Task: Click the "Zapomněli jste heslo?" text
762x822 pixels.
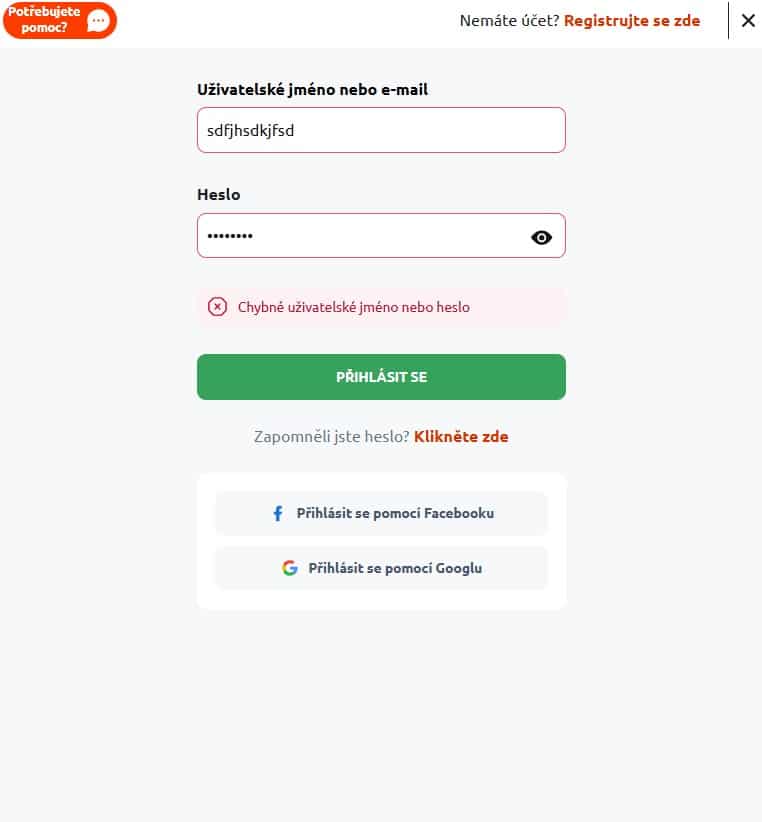Action: click(x=333, y=437)
